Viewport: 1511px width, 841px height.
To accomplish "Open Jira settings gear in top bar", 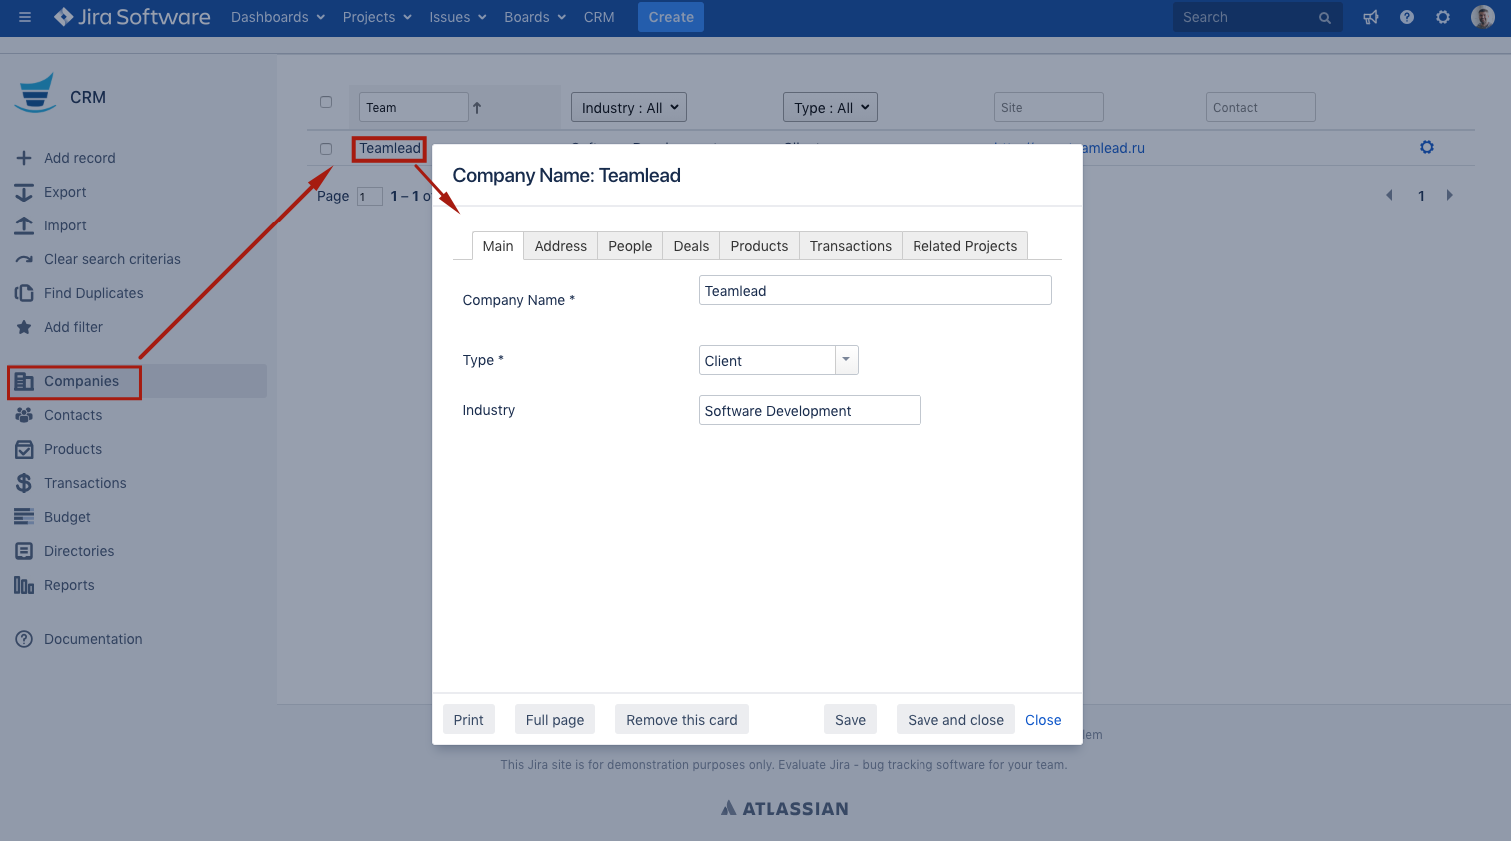I will pos(1443,17).
